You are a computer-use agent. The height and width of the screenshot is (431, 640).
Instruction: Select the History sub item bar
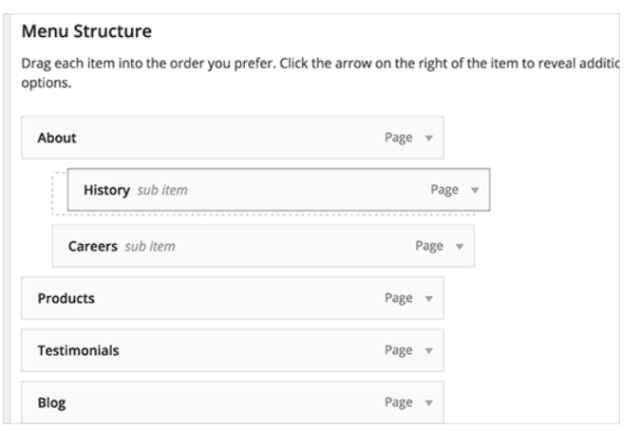pyautogui.click(x=279, y=190)
